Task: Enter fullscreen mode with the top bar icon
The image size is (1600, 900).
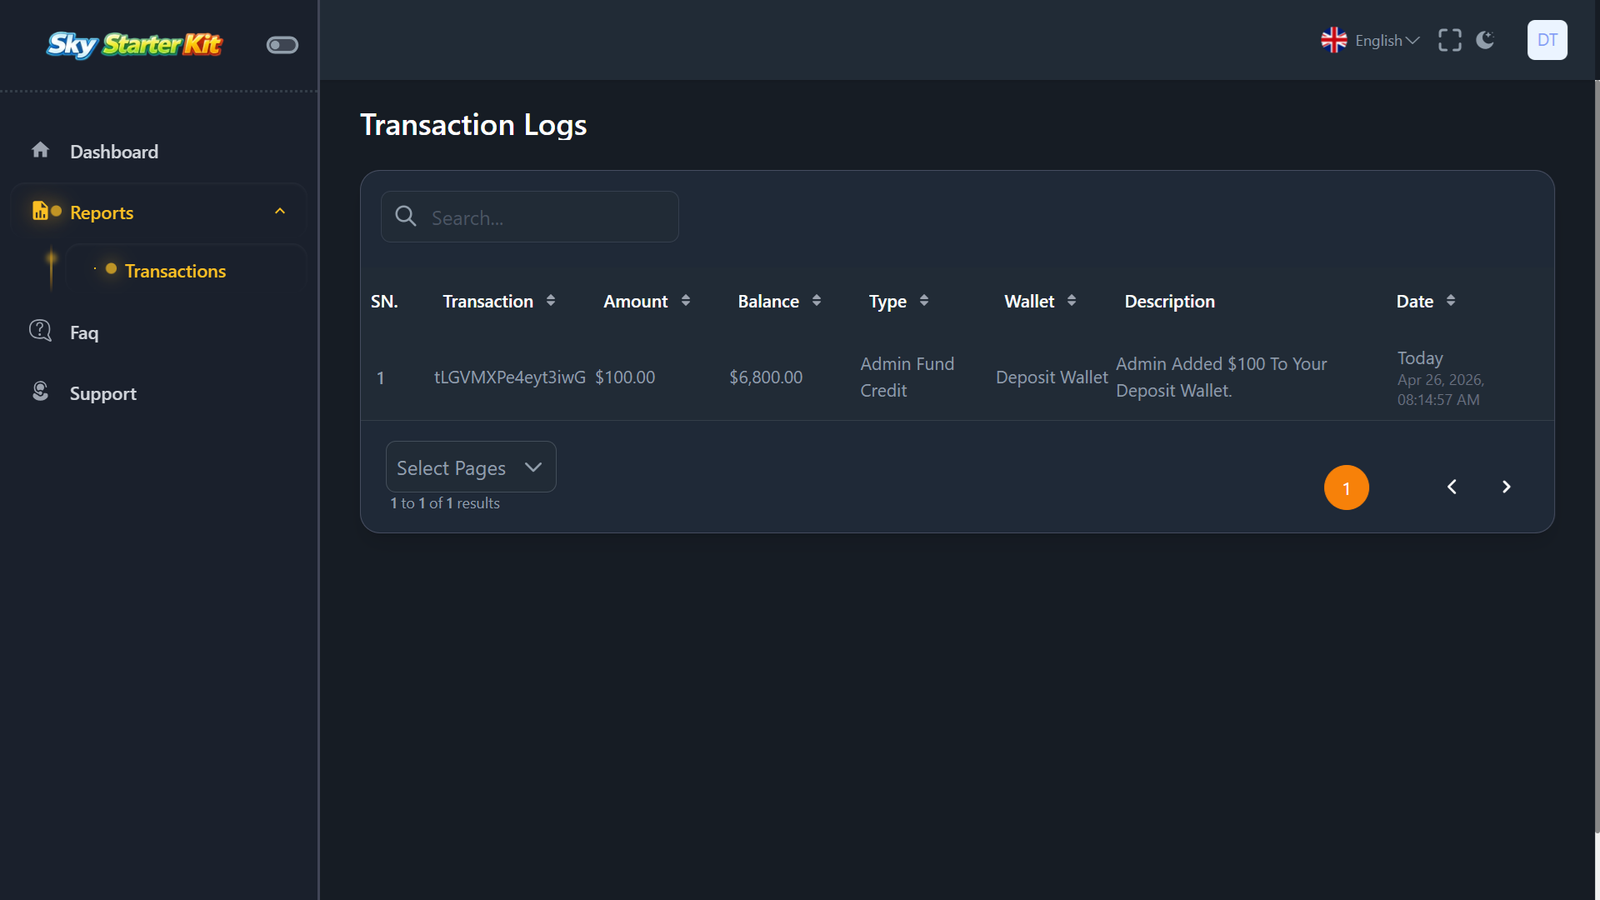Action: pyautogui.click(x=1449, y=40)
